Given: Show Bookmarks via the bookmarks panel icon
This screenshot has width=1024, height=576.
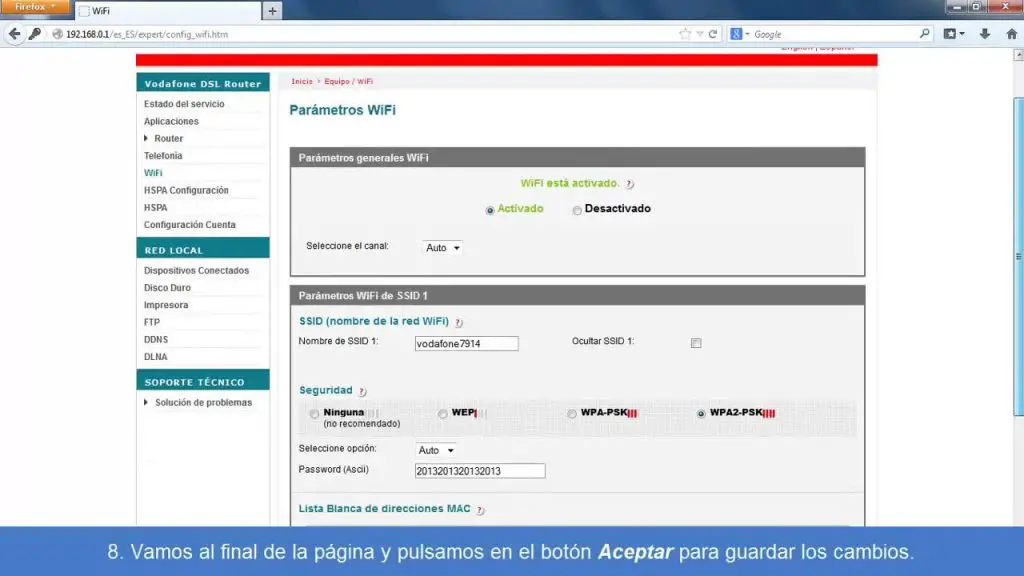Looking at the screenshot, I should point(951,33).
